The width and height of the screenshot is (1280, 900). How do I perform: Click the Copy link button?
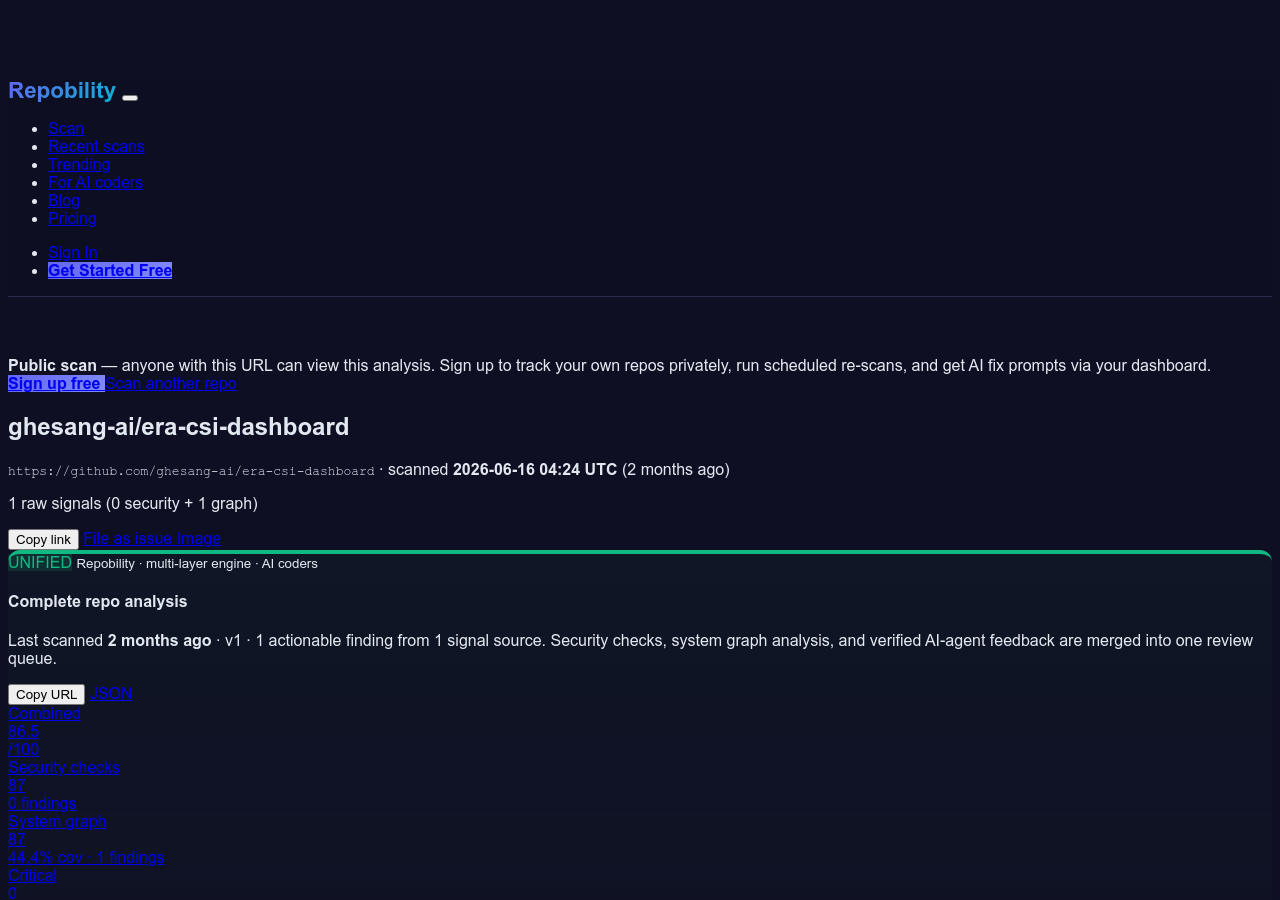pyautogui.click(x=43, y=539)
